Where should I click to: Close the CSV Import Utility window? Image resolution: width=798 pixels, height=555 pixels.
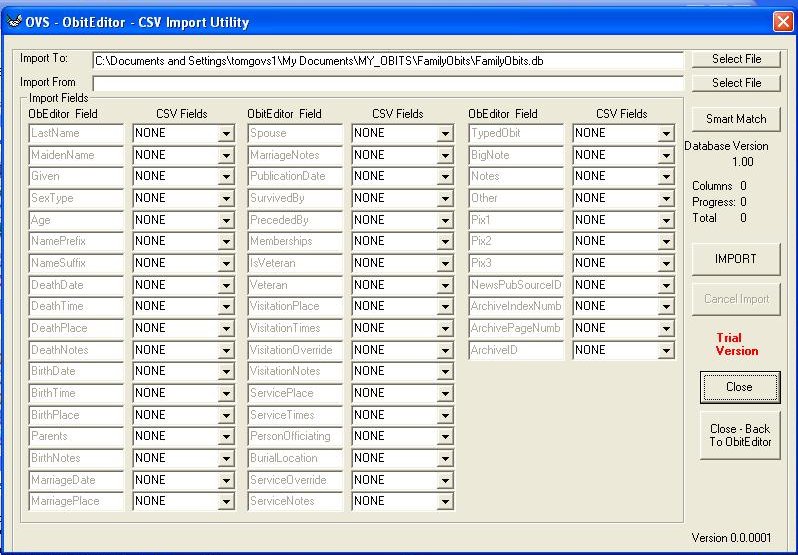click(x=782, y=22)
